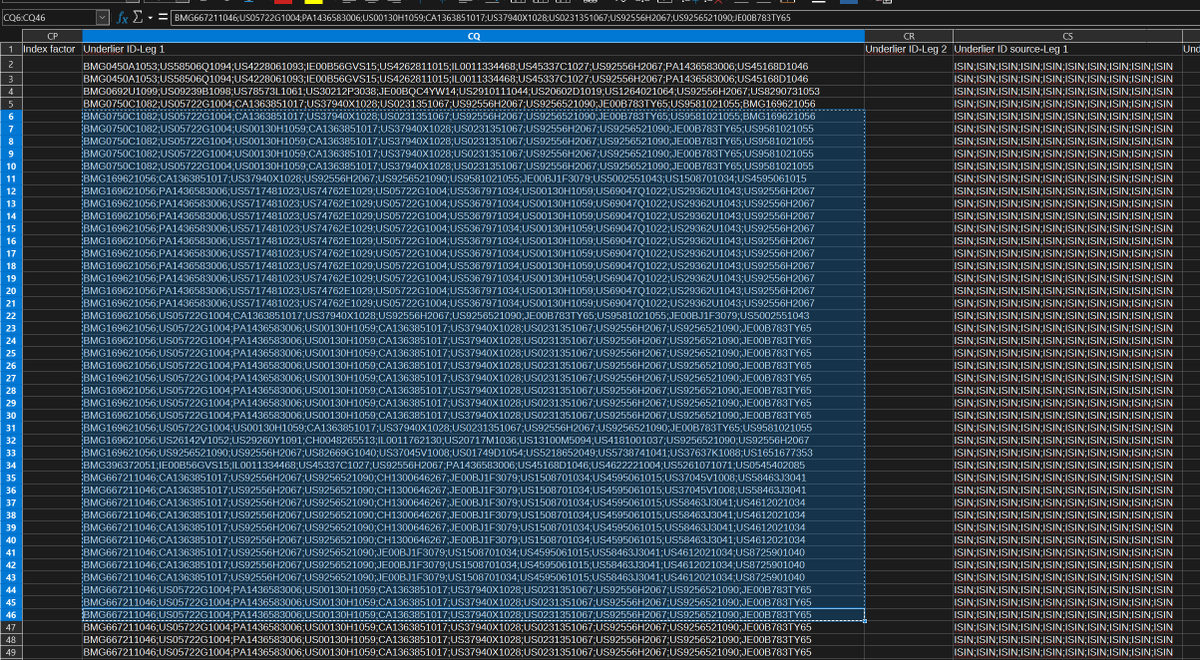
Task: Select row 4 by its header
Action: tap(10, 91)
